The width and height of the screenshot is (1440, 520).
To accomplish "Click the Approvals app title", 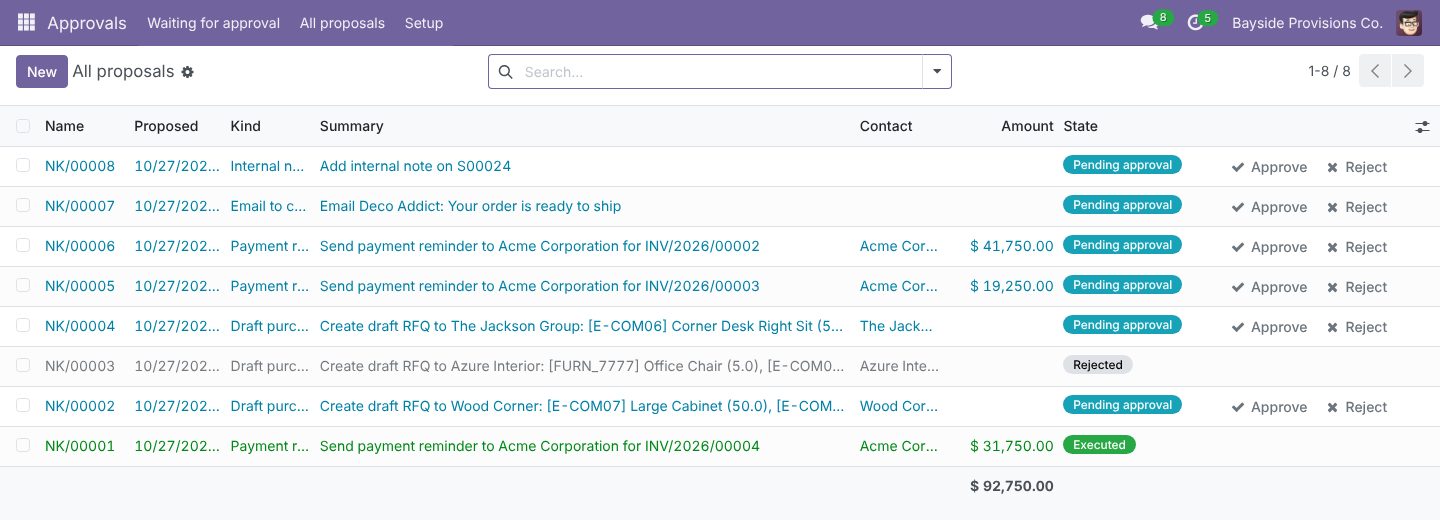I will point(87,23).
